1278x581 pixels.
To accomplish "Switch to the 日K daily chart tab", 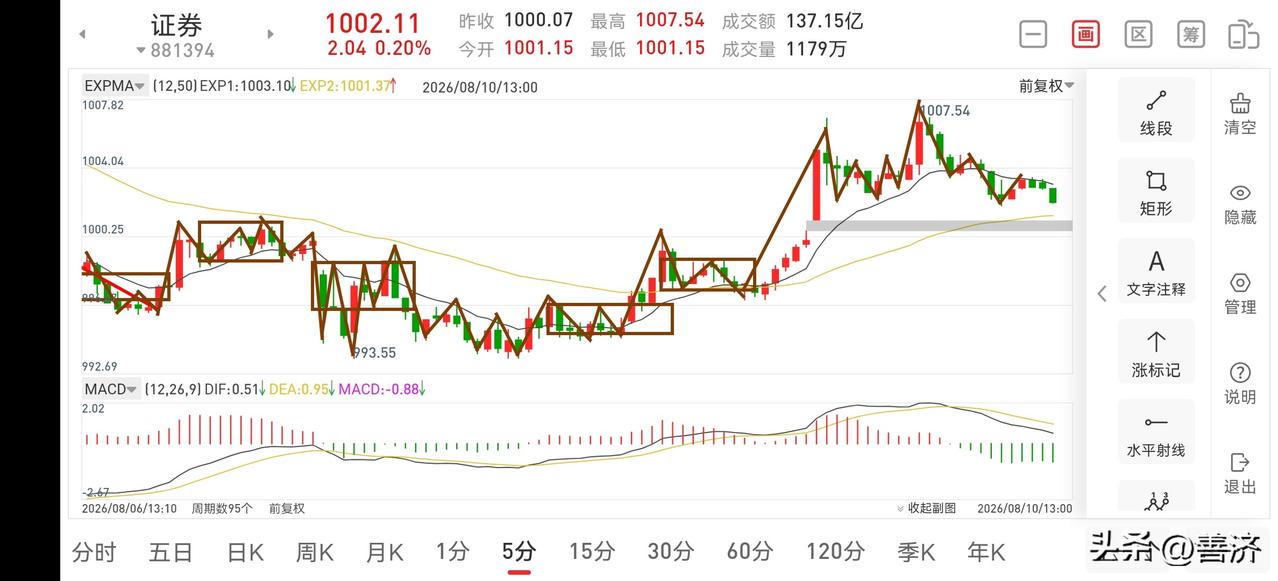I will coord(245,551).
